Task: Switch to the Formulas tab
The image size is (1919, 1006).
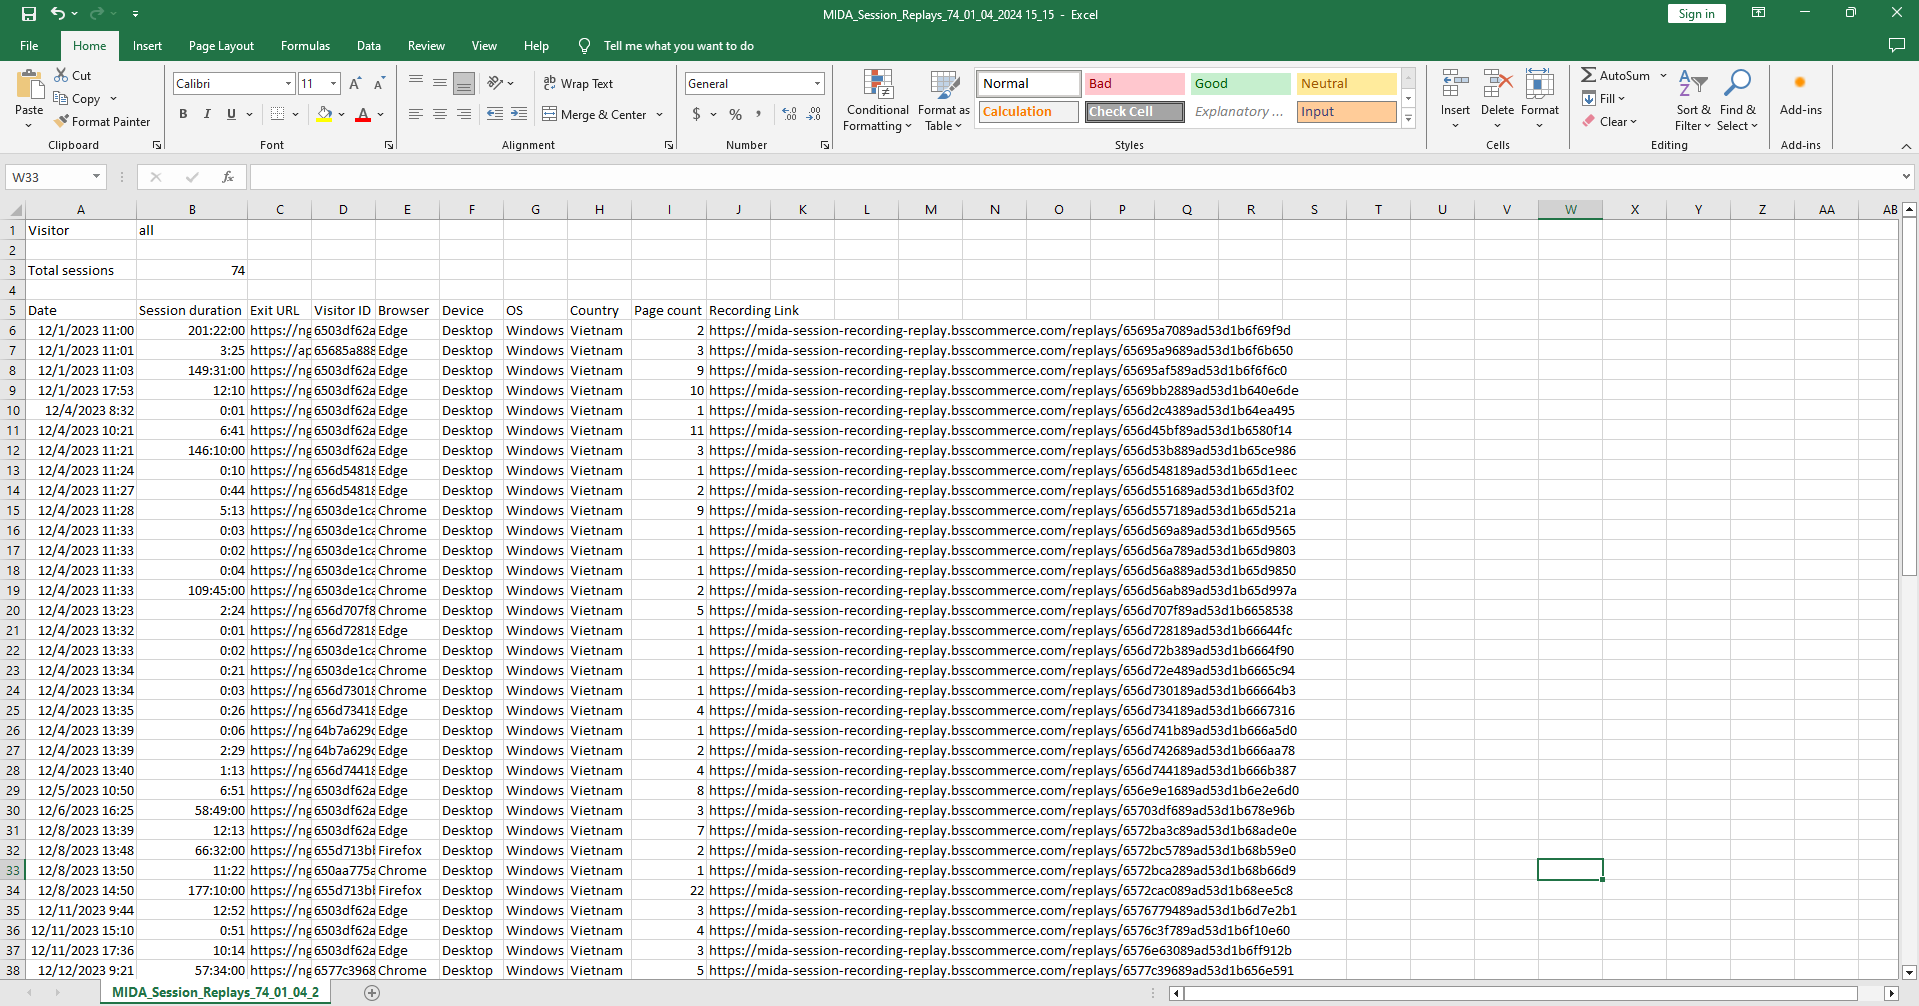Action: point(305,46)
